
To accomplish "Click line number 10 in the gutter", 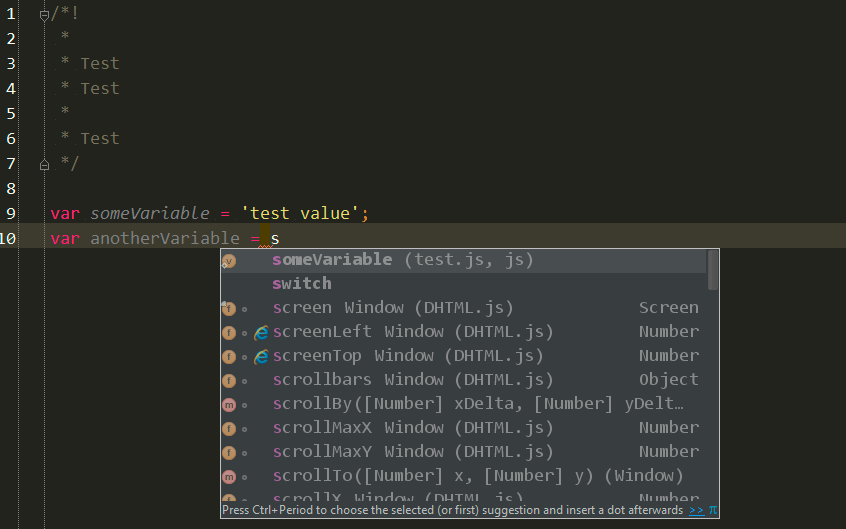I will (x=8, y=239).
